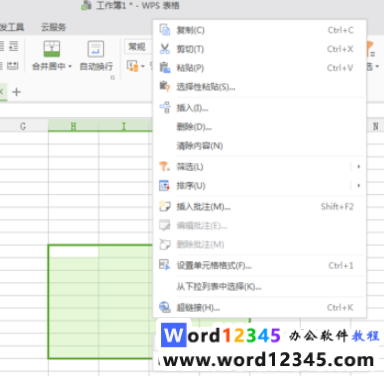
Task: Click the funnel filter icon
Action: click(x=164, y=166)
